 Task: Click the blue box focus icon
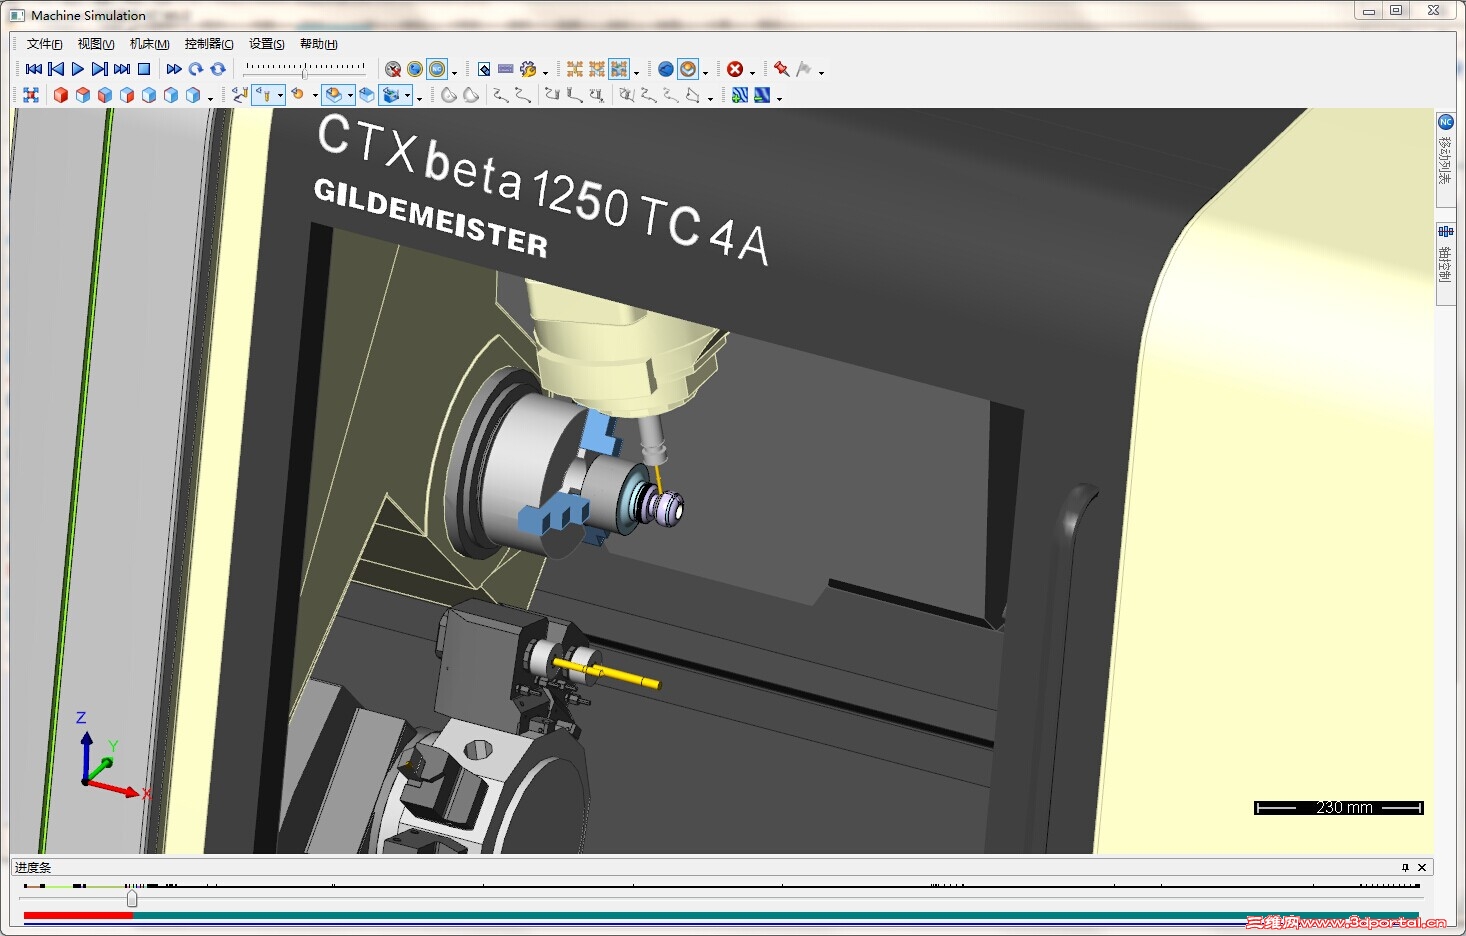click(x=367, y=95)
